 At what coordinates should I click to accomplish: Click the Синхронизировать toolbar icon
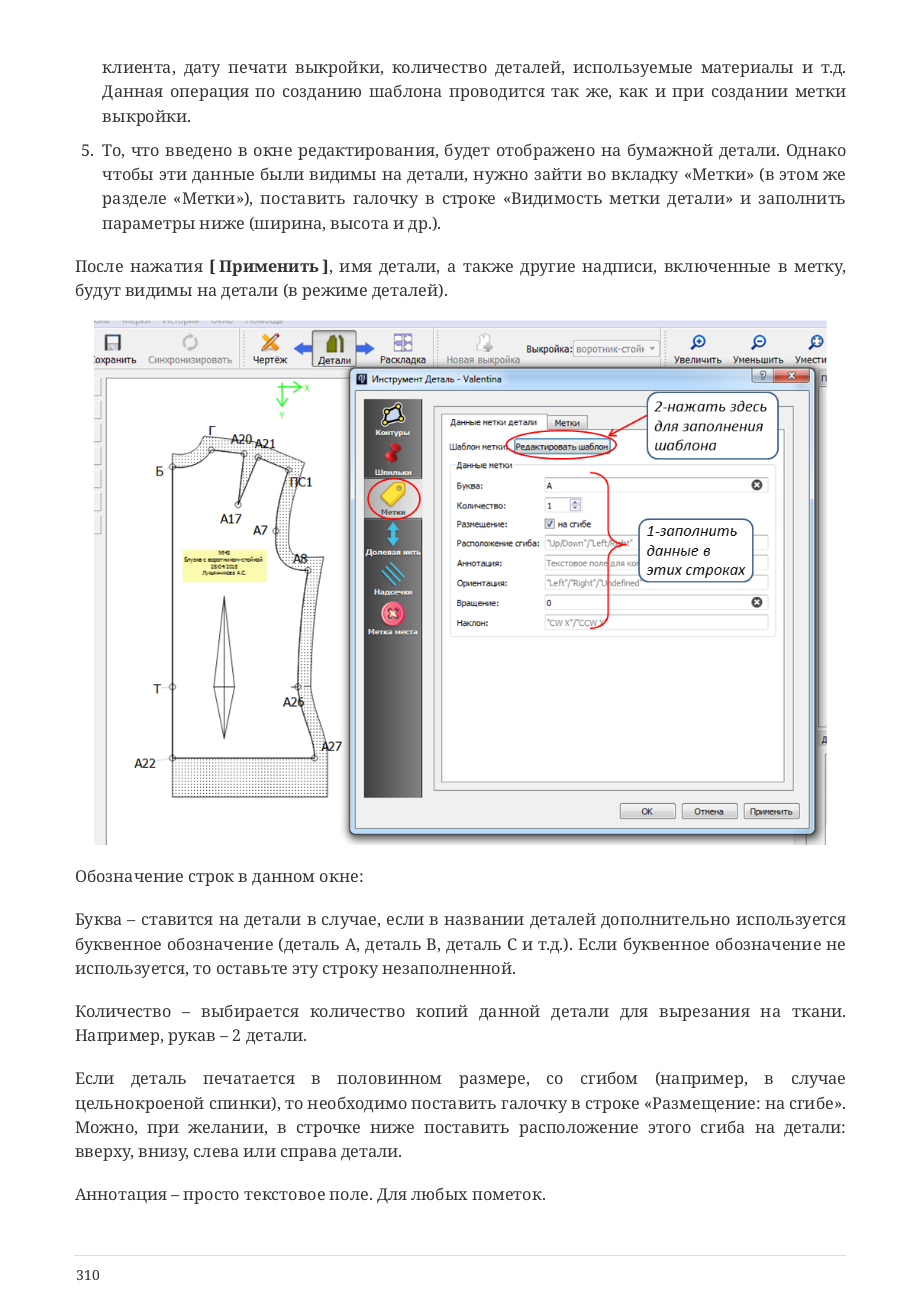tap(190, 348)
